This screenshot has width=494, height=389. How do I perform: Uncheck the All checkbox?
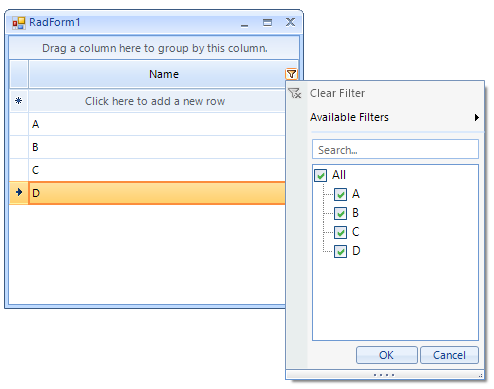320,175
